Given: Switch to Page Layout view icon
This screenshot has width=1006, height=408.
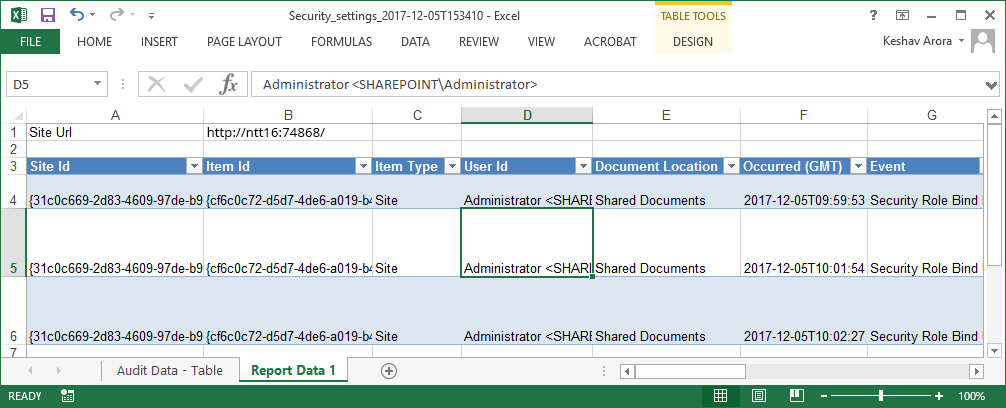Looking at the screenshot, I should tap(758, 396).
